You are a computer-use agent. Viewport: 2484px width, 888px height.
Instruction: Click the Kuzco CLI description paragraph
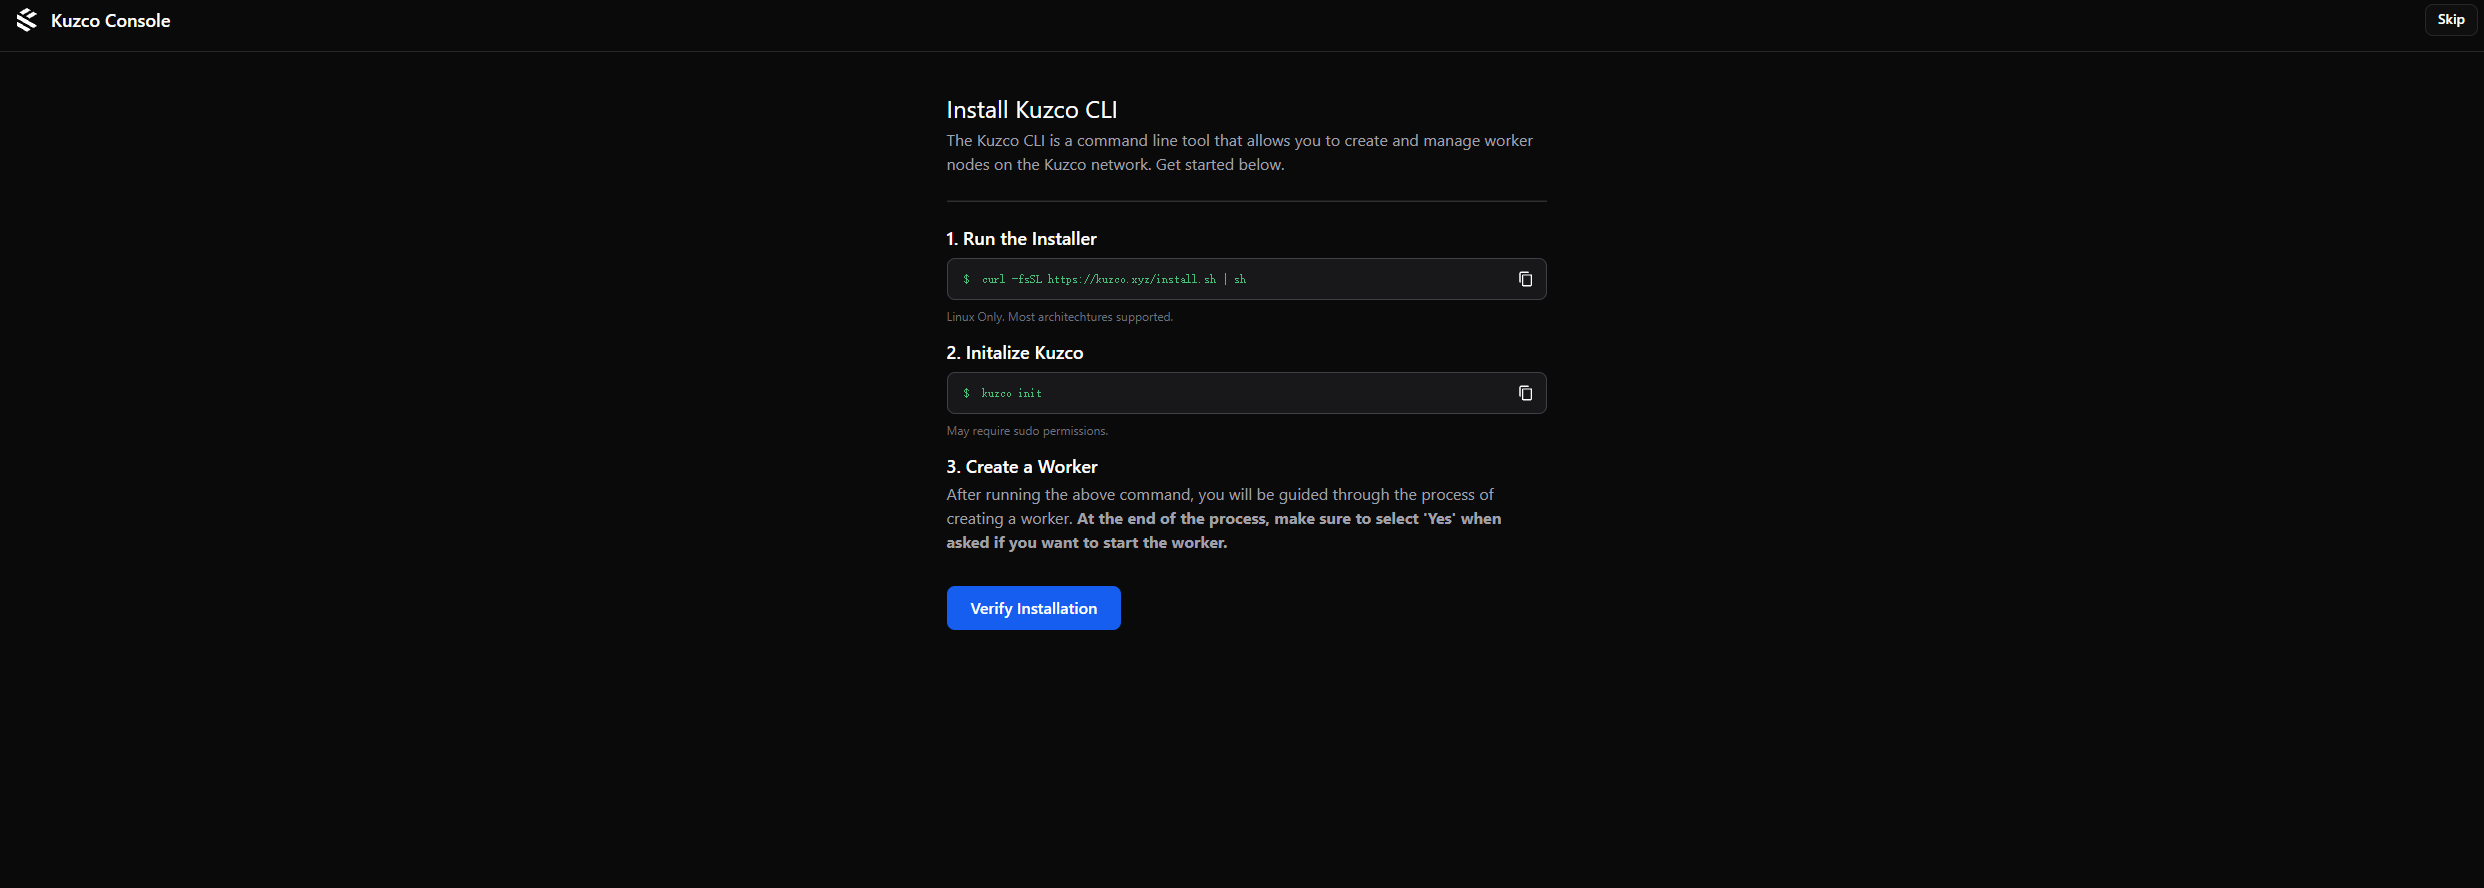(1240, 153)
